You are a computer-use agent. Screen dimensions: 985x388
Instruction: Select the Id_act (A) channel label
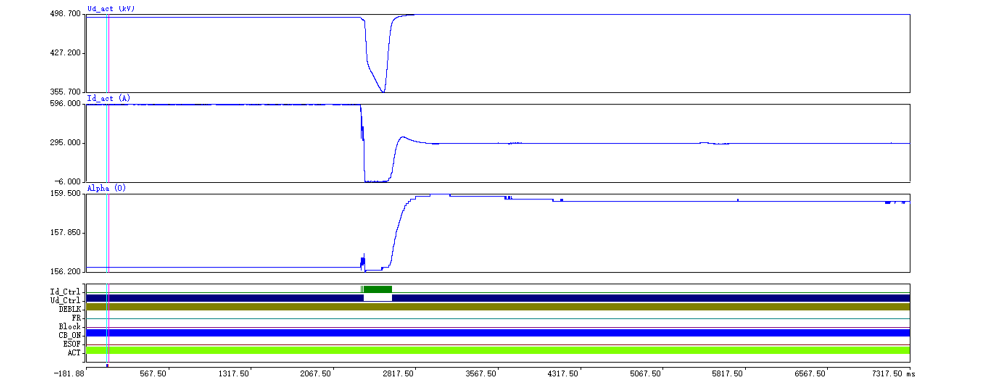pos(106,99)
